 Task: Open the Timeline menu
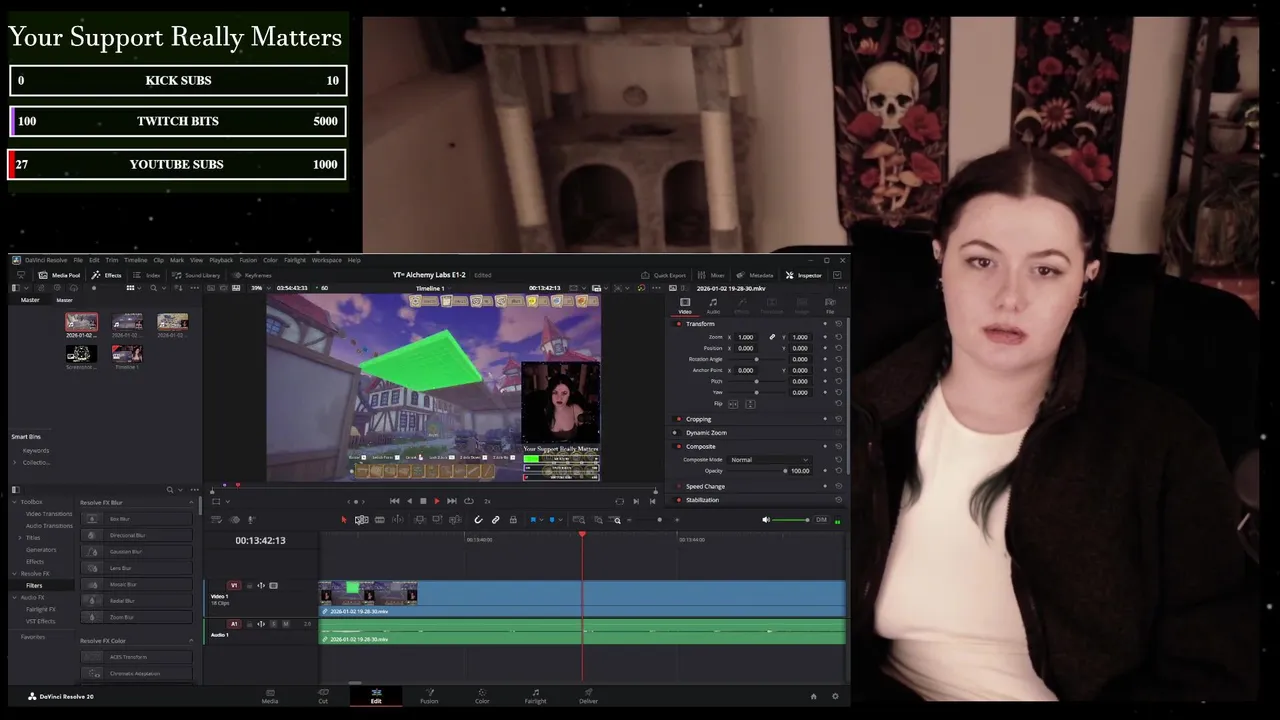tap(135, 260)
